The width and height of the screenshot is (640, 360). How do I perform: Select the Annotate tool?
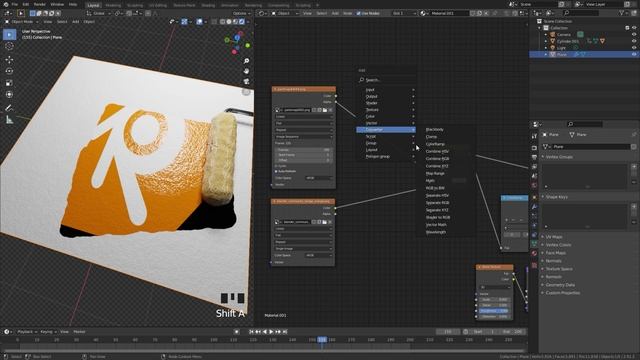click(9, 108)
